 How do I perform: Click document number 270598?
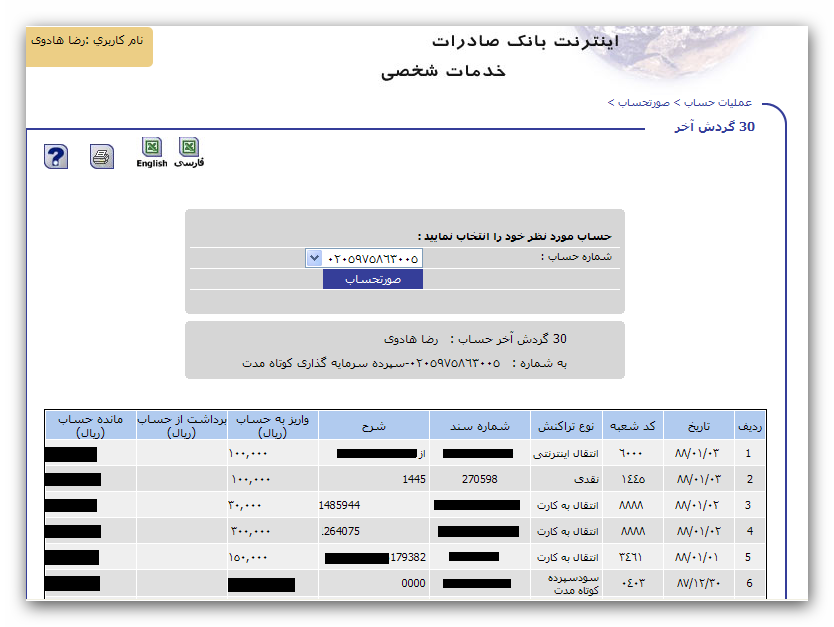point(480,479)
